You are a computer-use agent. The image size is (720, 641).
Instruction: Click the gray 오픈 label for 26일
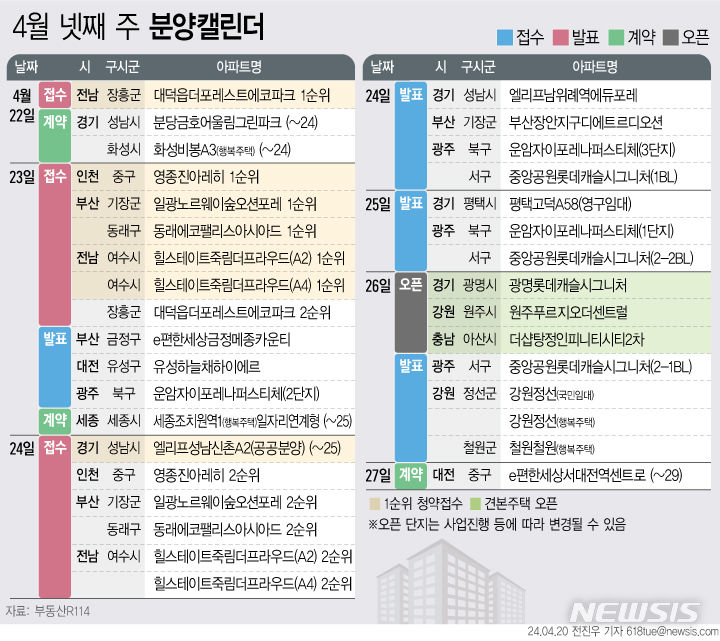[x=410, y=284]
